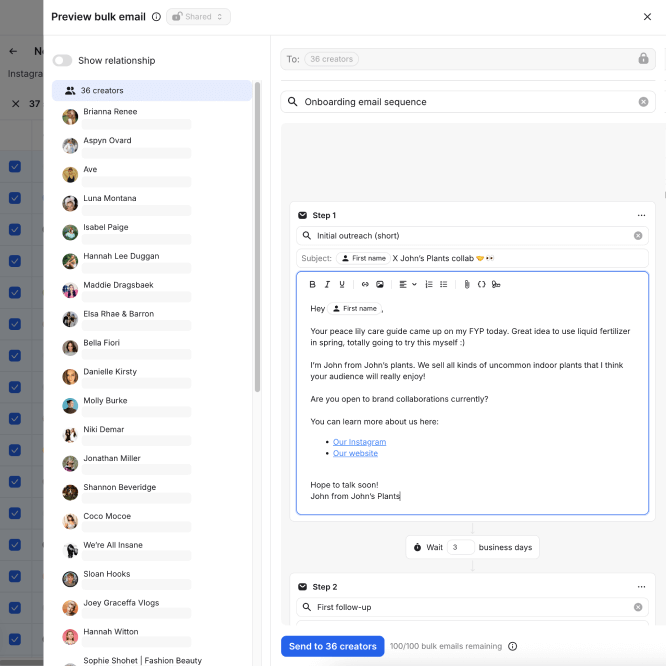Uncheck the bottommost row checkbox in background table
This screenshot has height=666, width=666.
[x=15, y=639]
